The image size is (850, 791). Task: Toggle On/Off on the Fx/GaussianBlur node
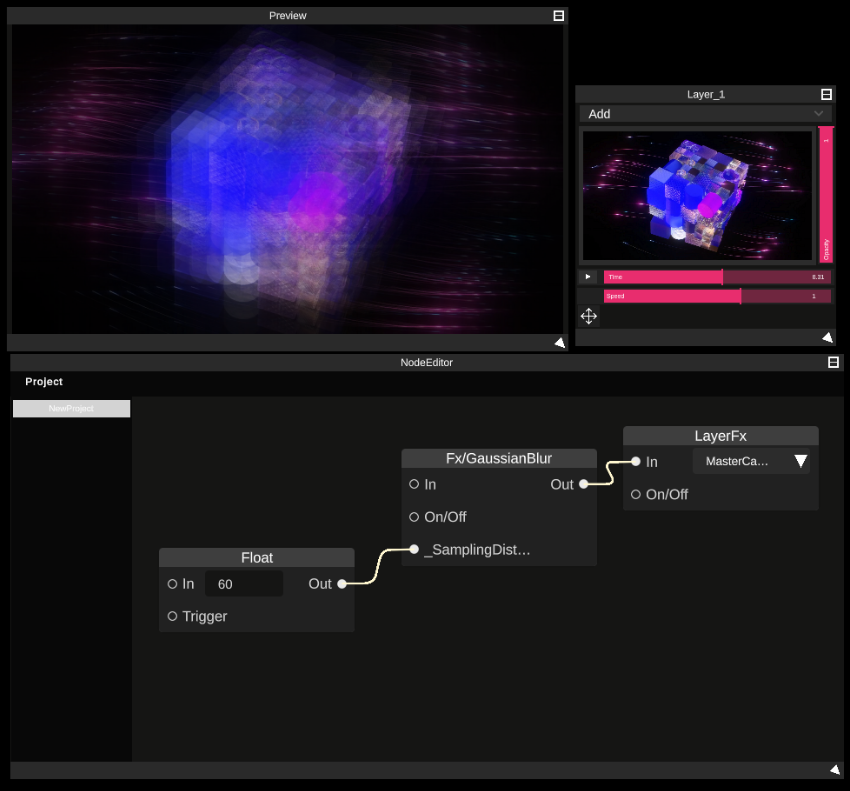point(414,516)
